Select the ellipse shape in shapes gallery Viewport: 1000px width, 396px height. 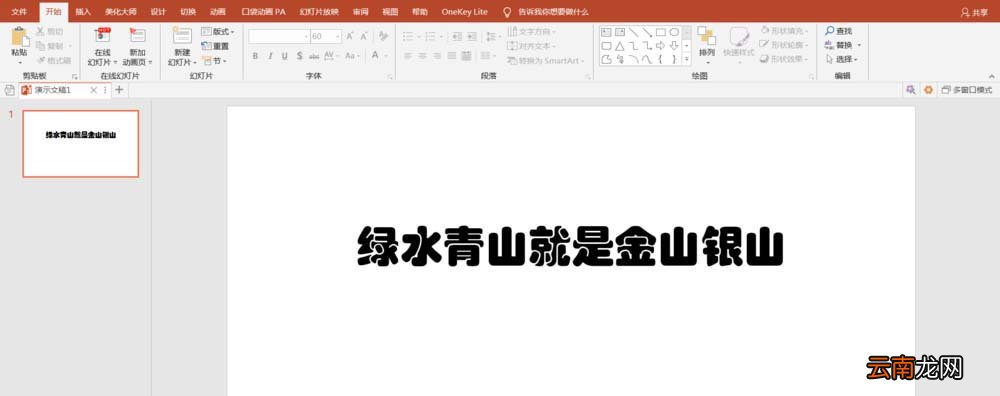point(674,32)
